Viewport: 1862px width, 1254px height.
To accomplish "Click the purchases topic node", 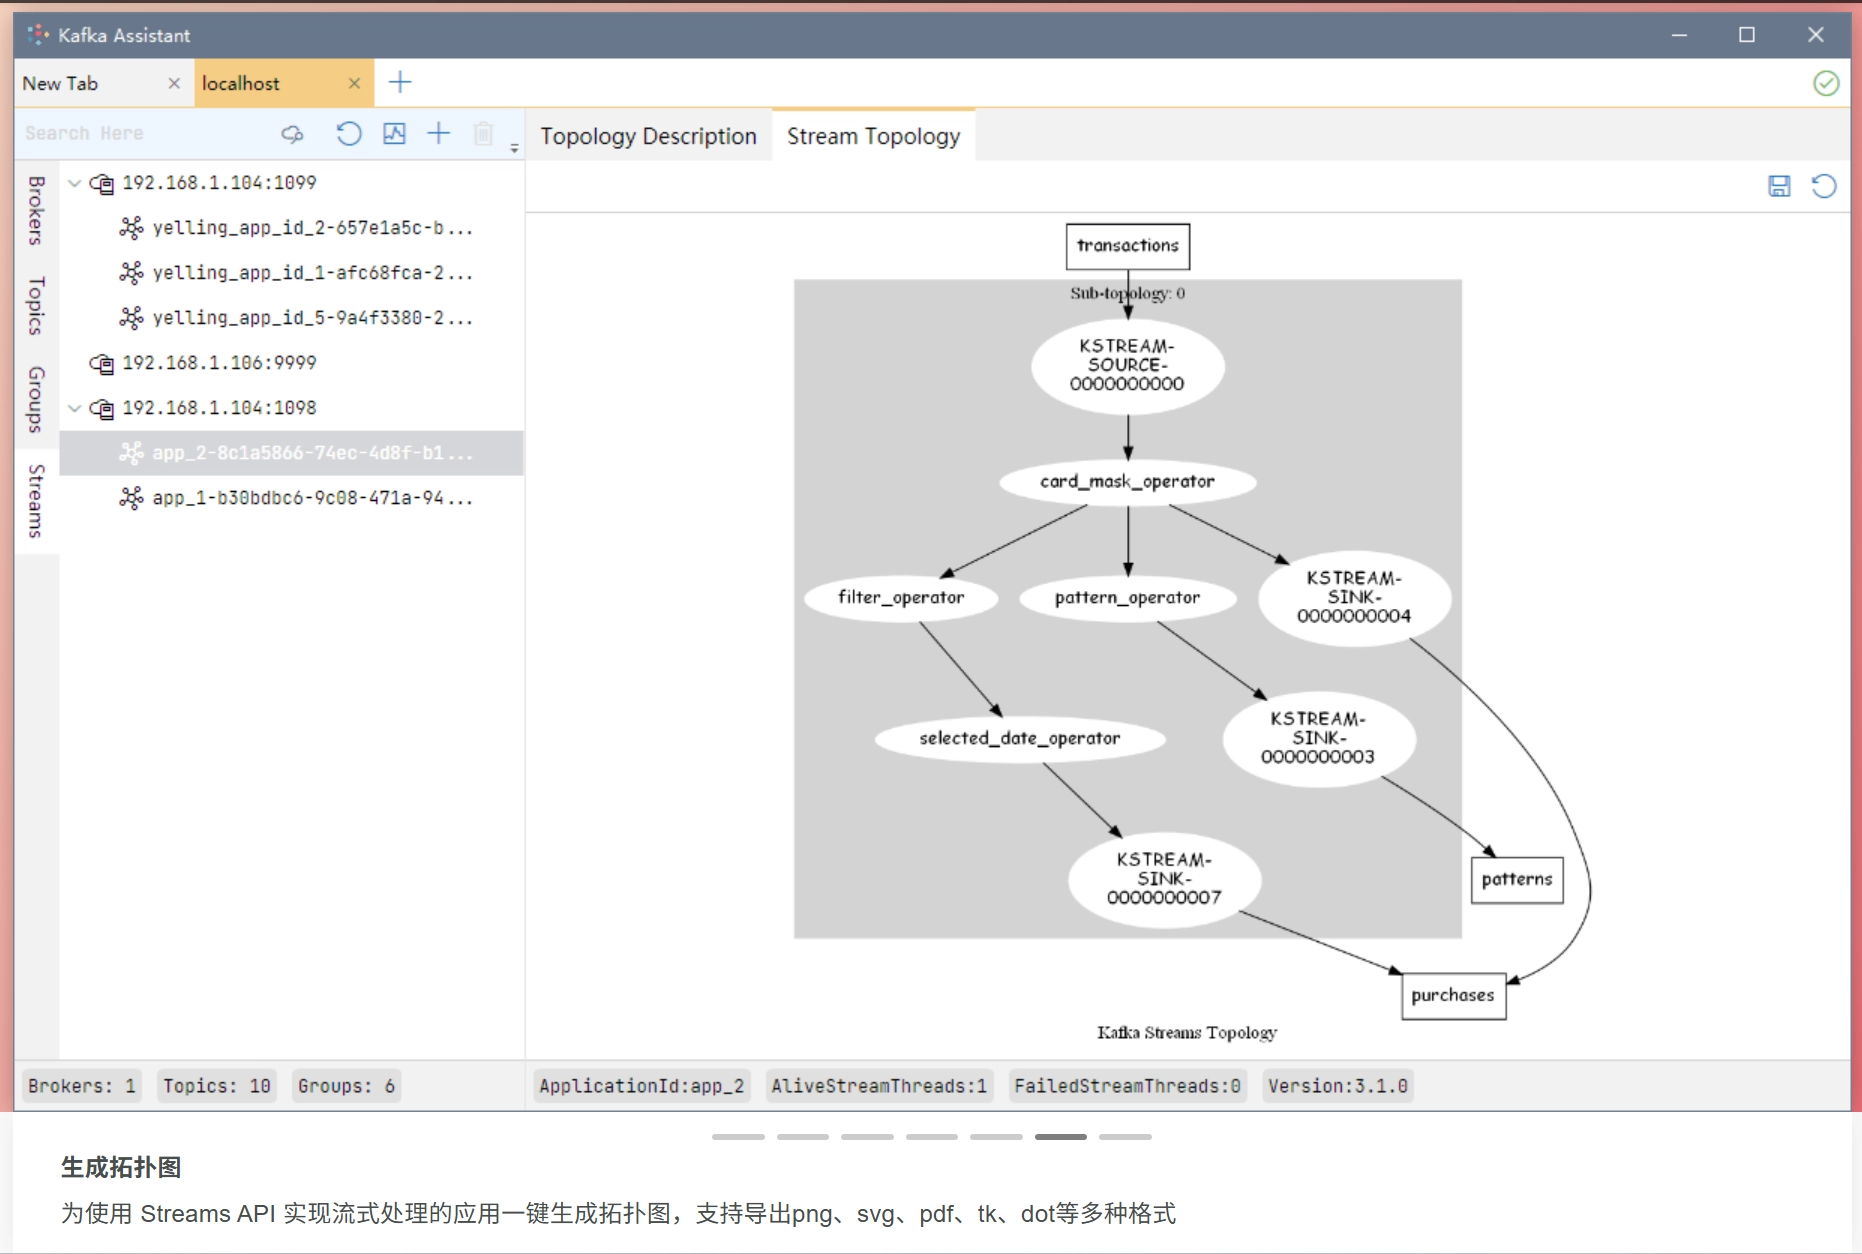I will (x=1454, y=996).
